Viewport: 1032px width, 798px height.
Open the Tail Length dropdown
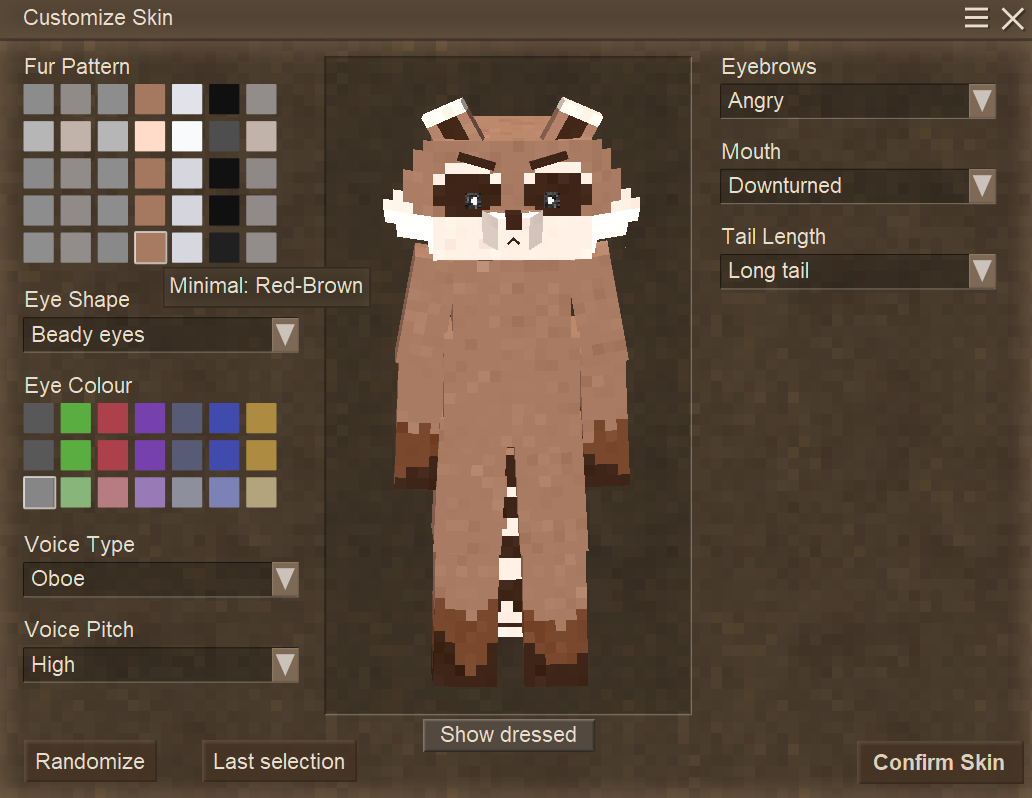(x=858, y=271)
